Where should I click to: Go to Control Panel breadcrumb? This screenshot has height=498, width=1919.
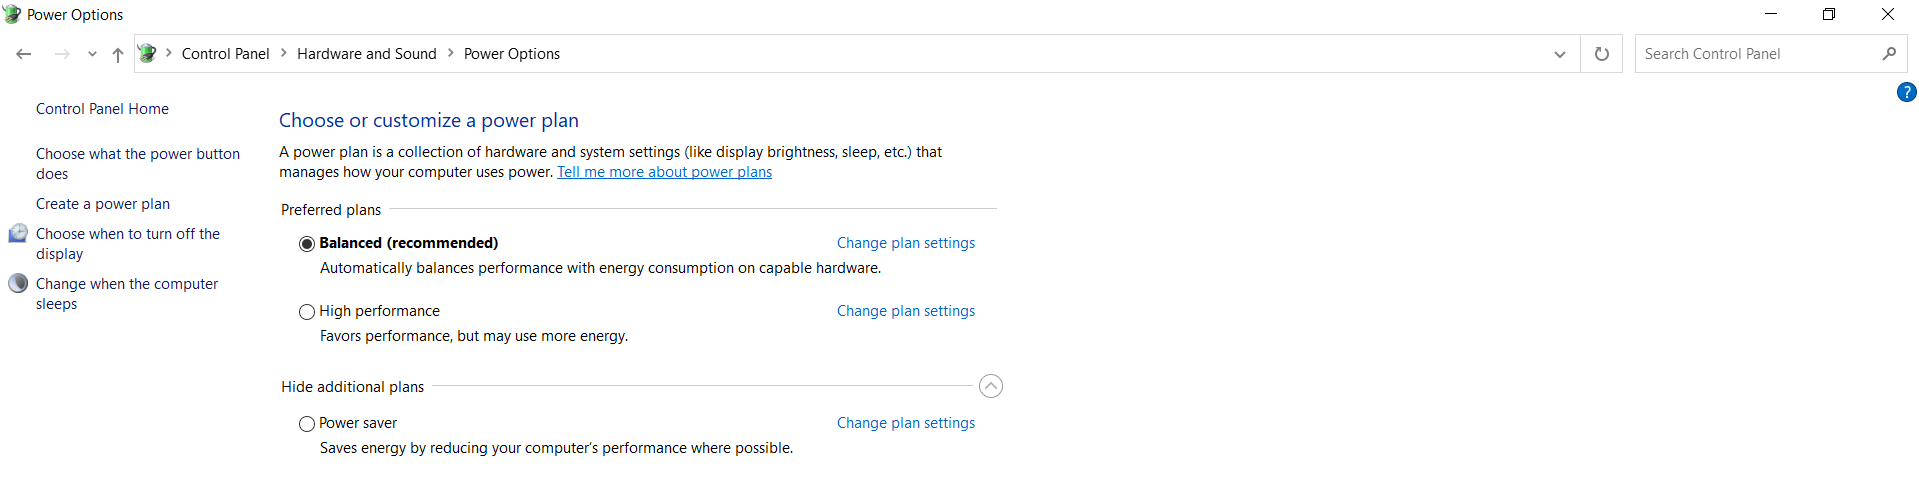[225, 54]
